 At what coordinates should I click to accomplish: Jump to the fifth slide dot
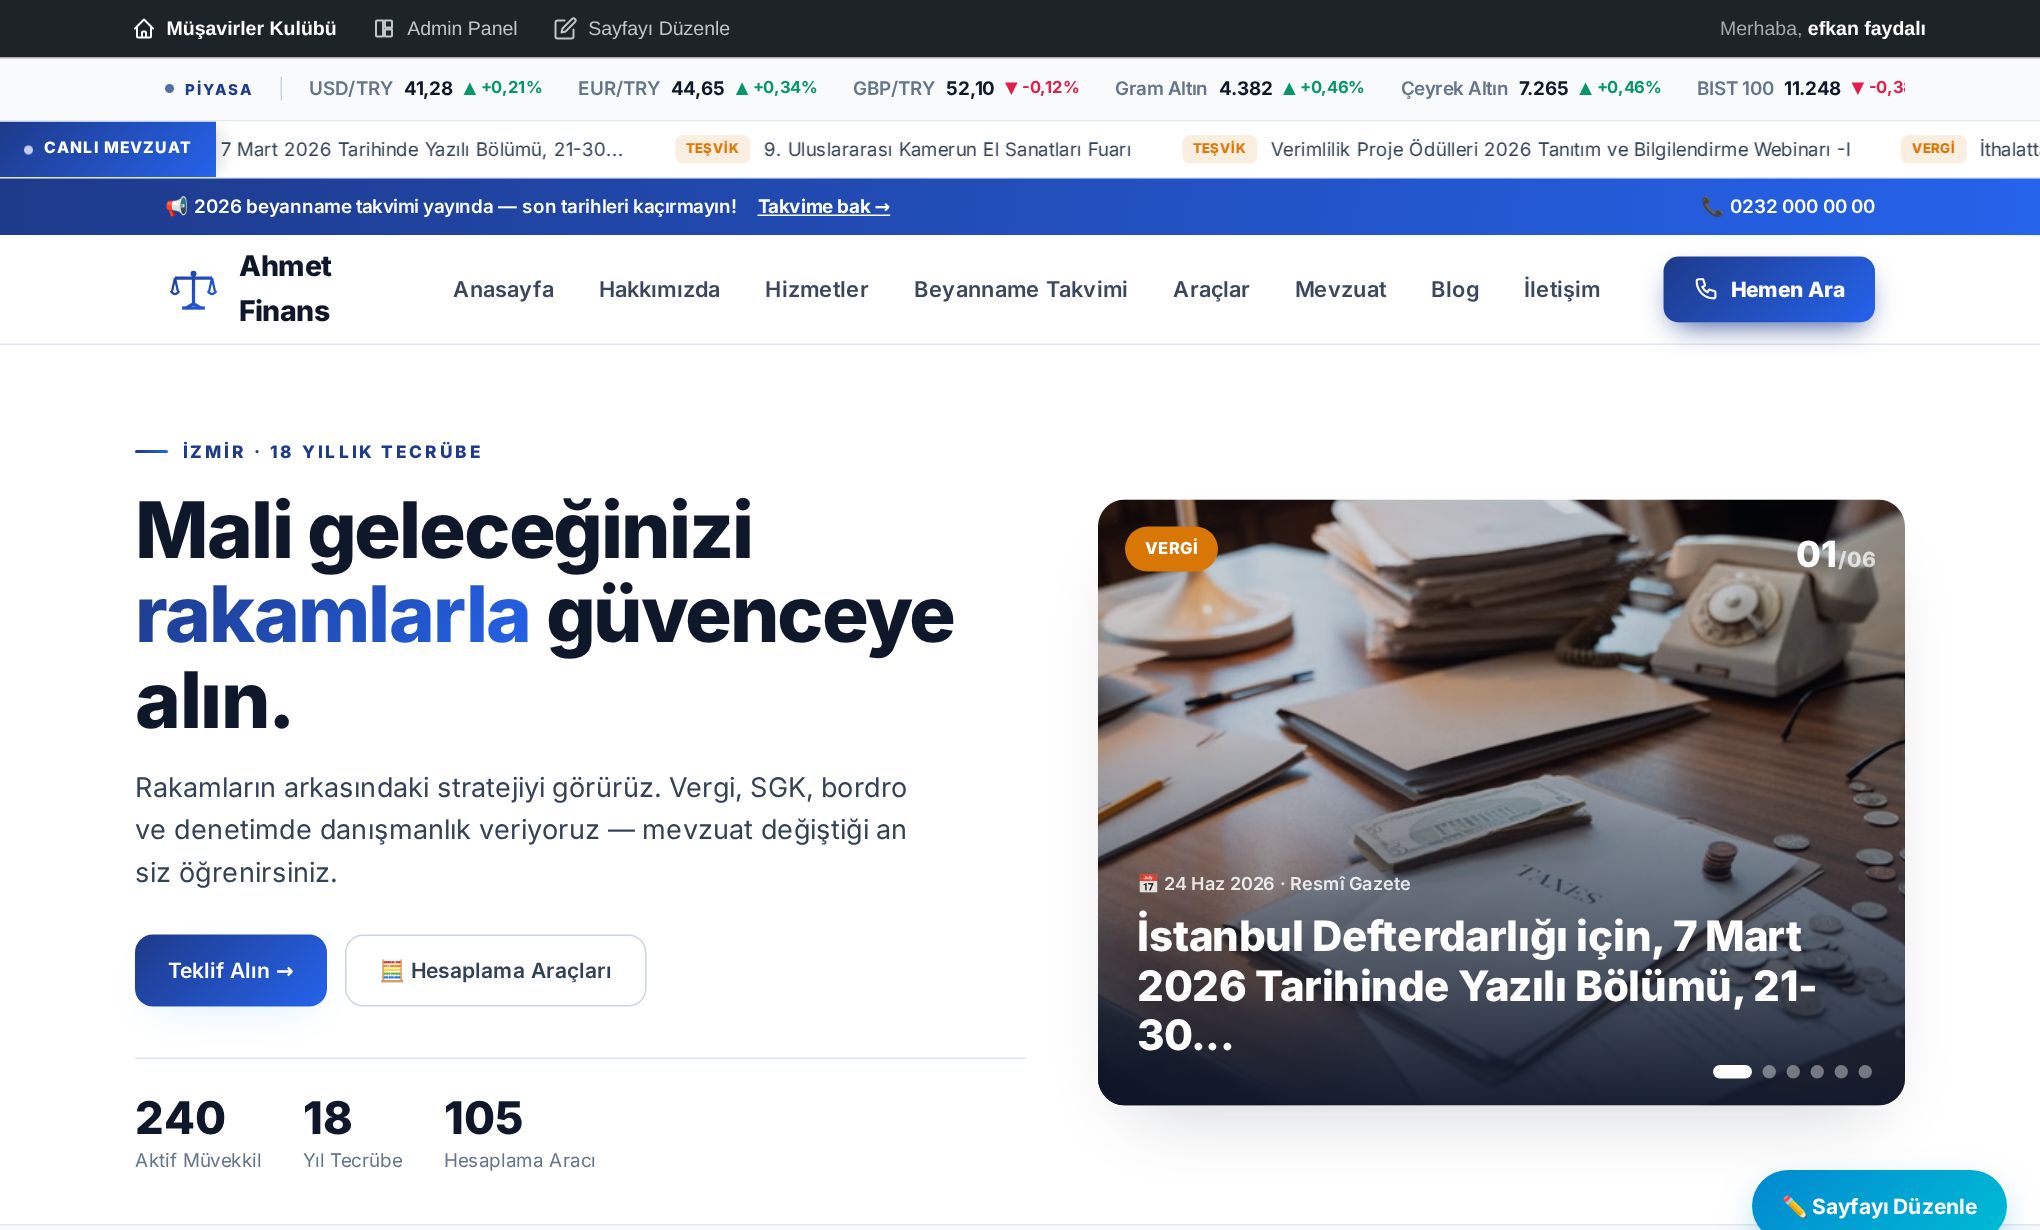coord(1841,1072)
